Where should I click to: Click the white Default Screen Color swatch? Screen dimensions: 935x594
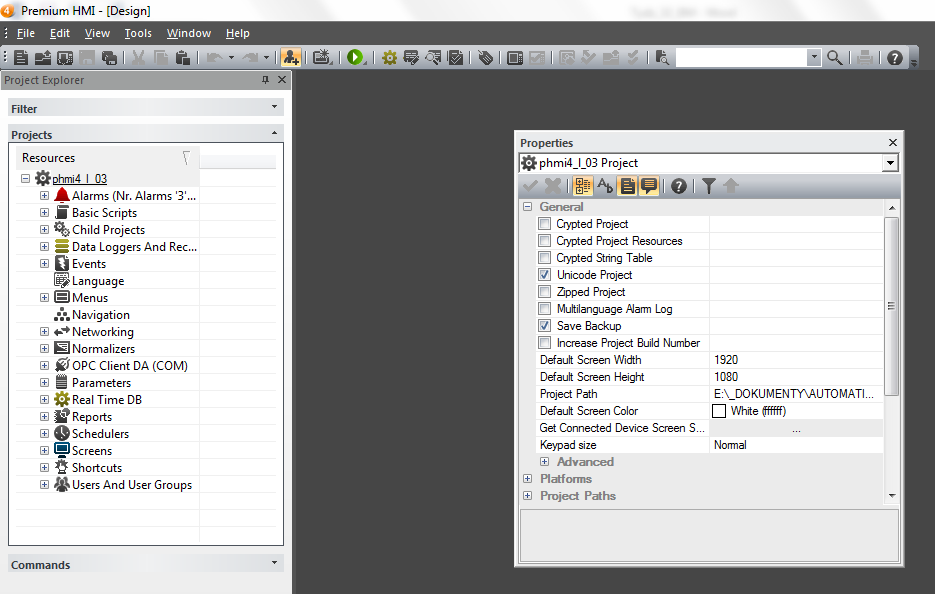(719, 411)
